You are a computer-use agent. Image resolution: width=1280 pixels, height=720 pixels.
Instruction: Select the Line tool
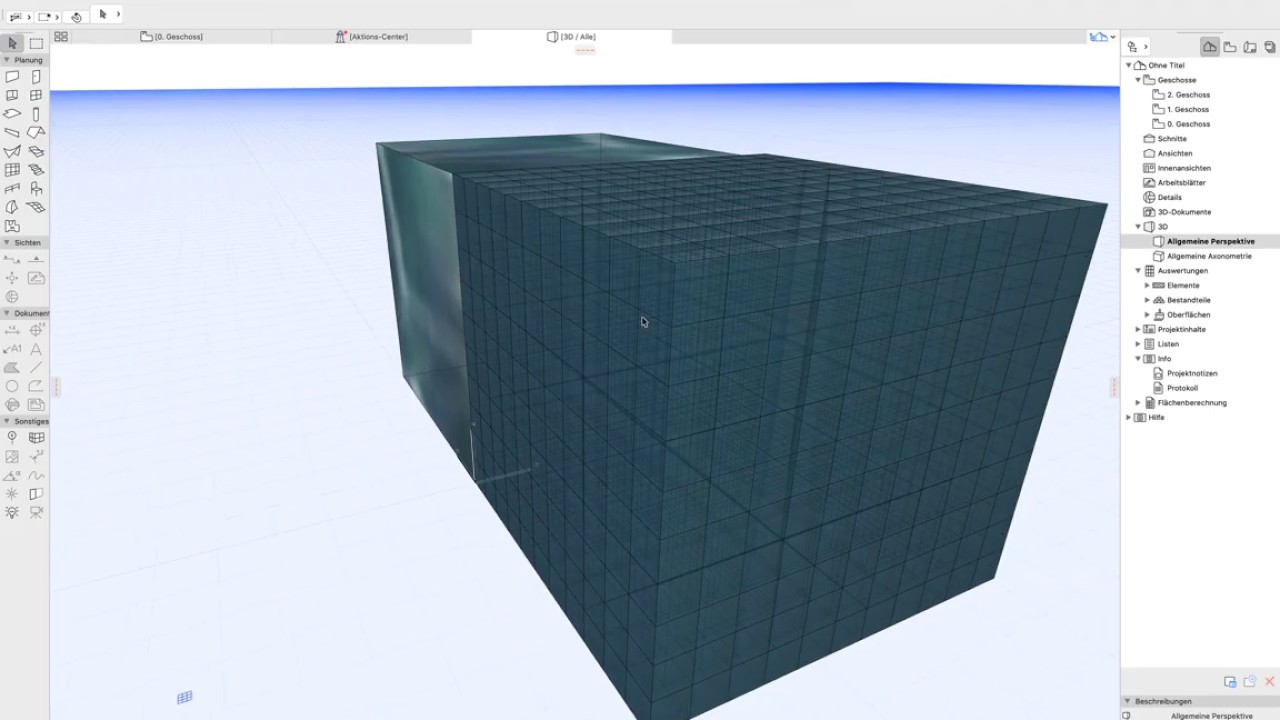(x=36, y=367)
